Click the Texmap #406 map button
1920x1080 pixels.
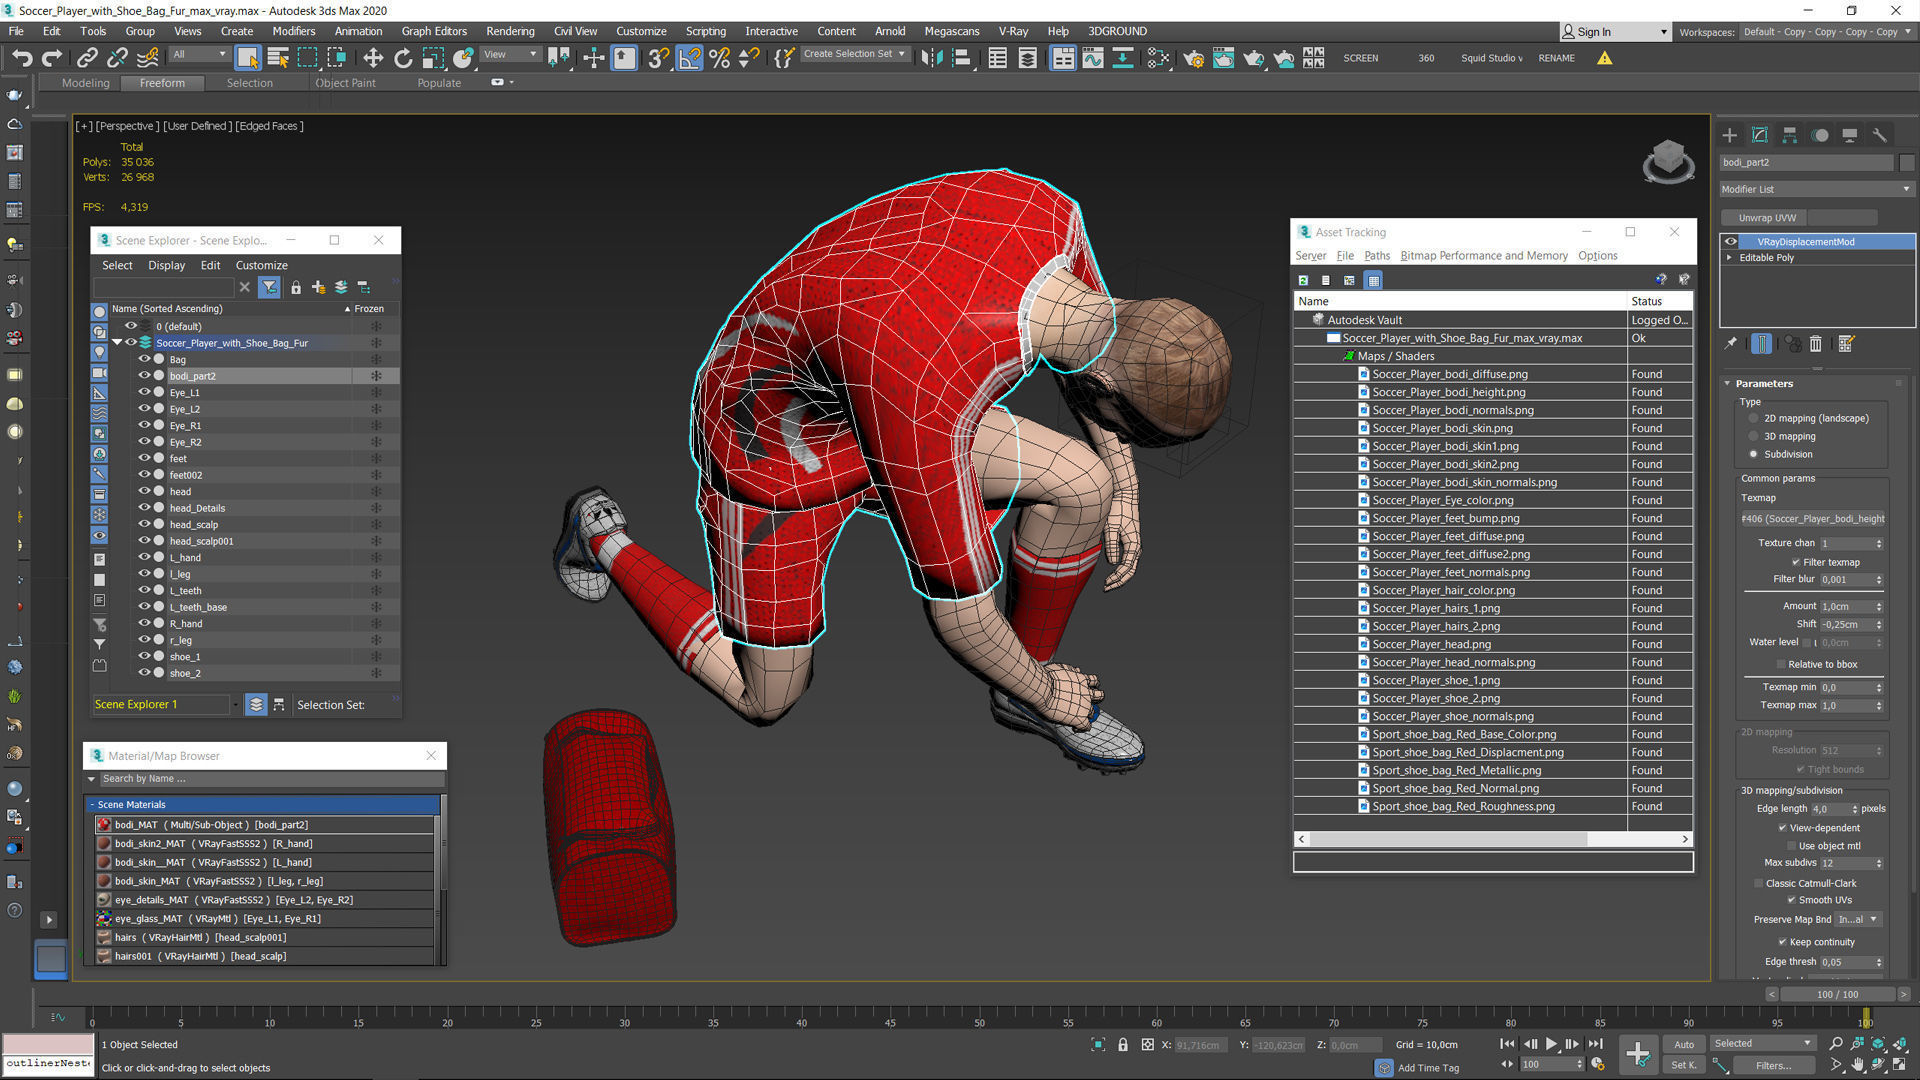pos(1812,519)
